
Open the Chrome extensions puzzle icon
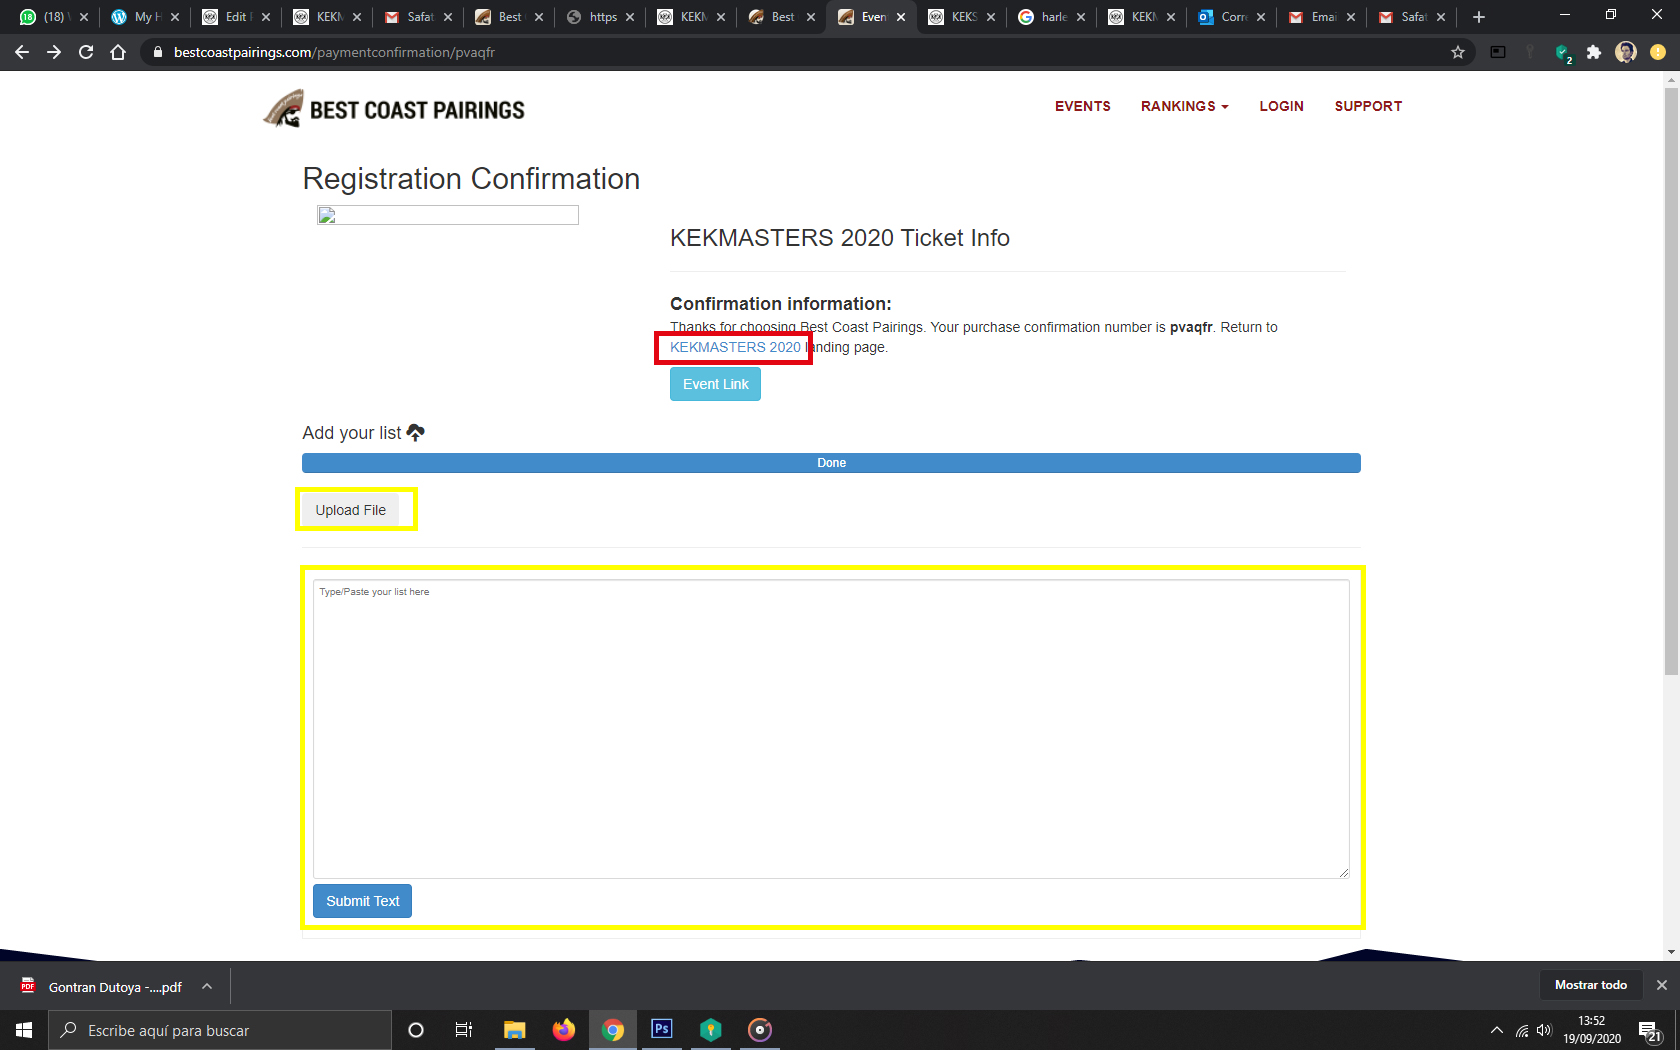pos(1593,52)
